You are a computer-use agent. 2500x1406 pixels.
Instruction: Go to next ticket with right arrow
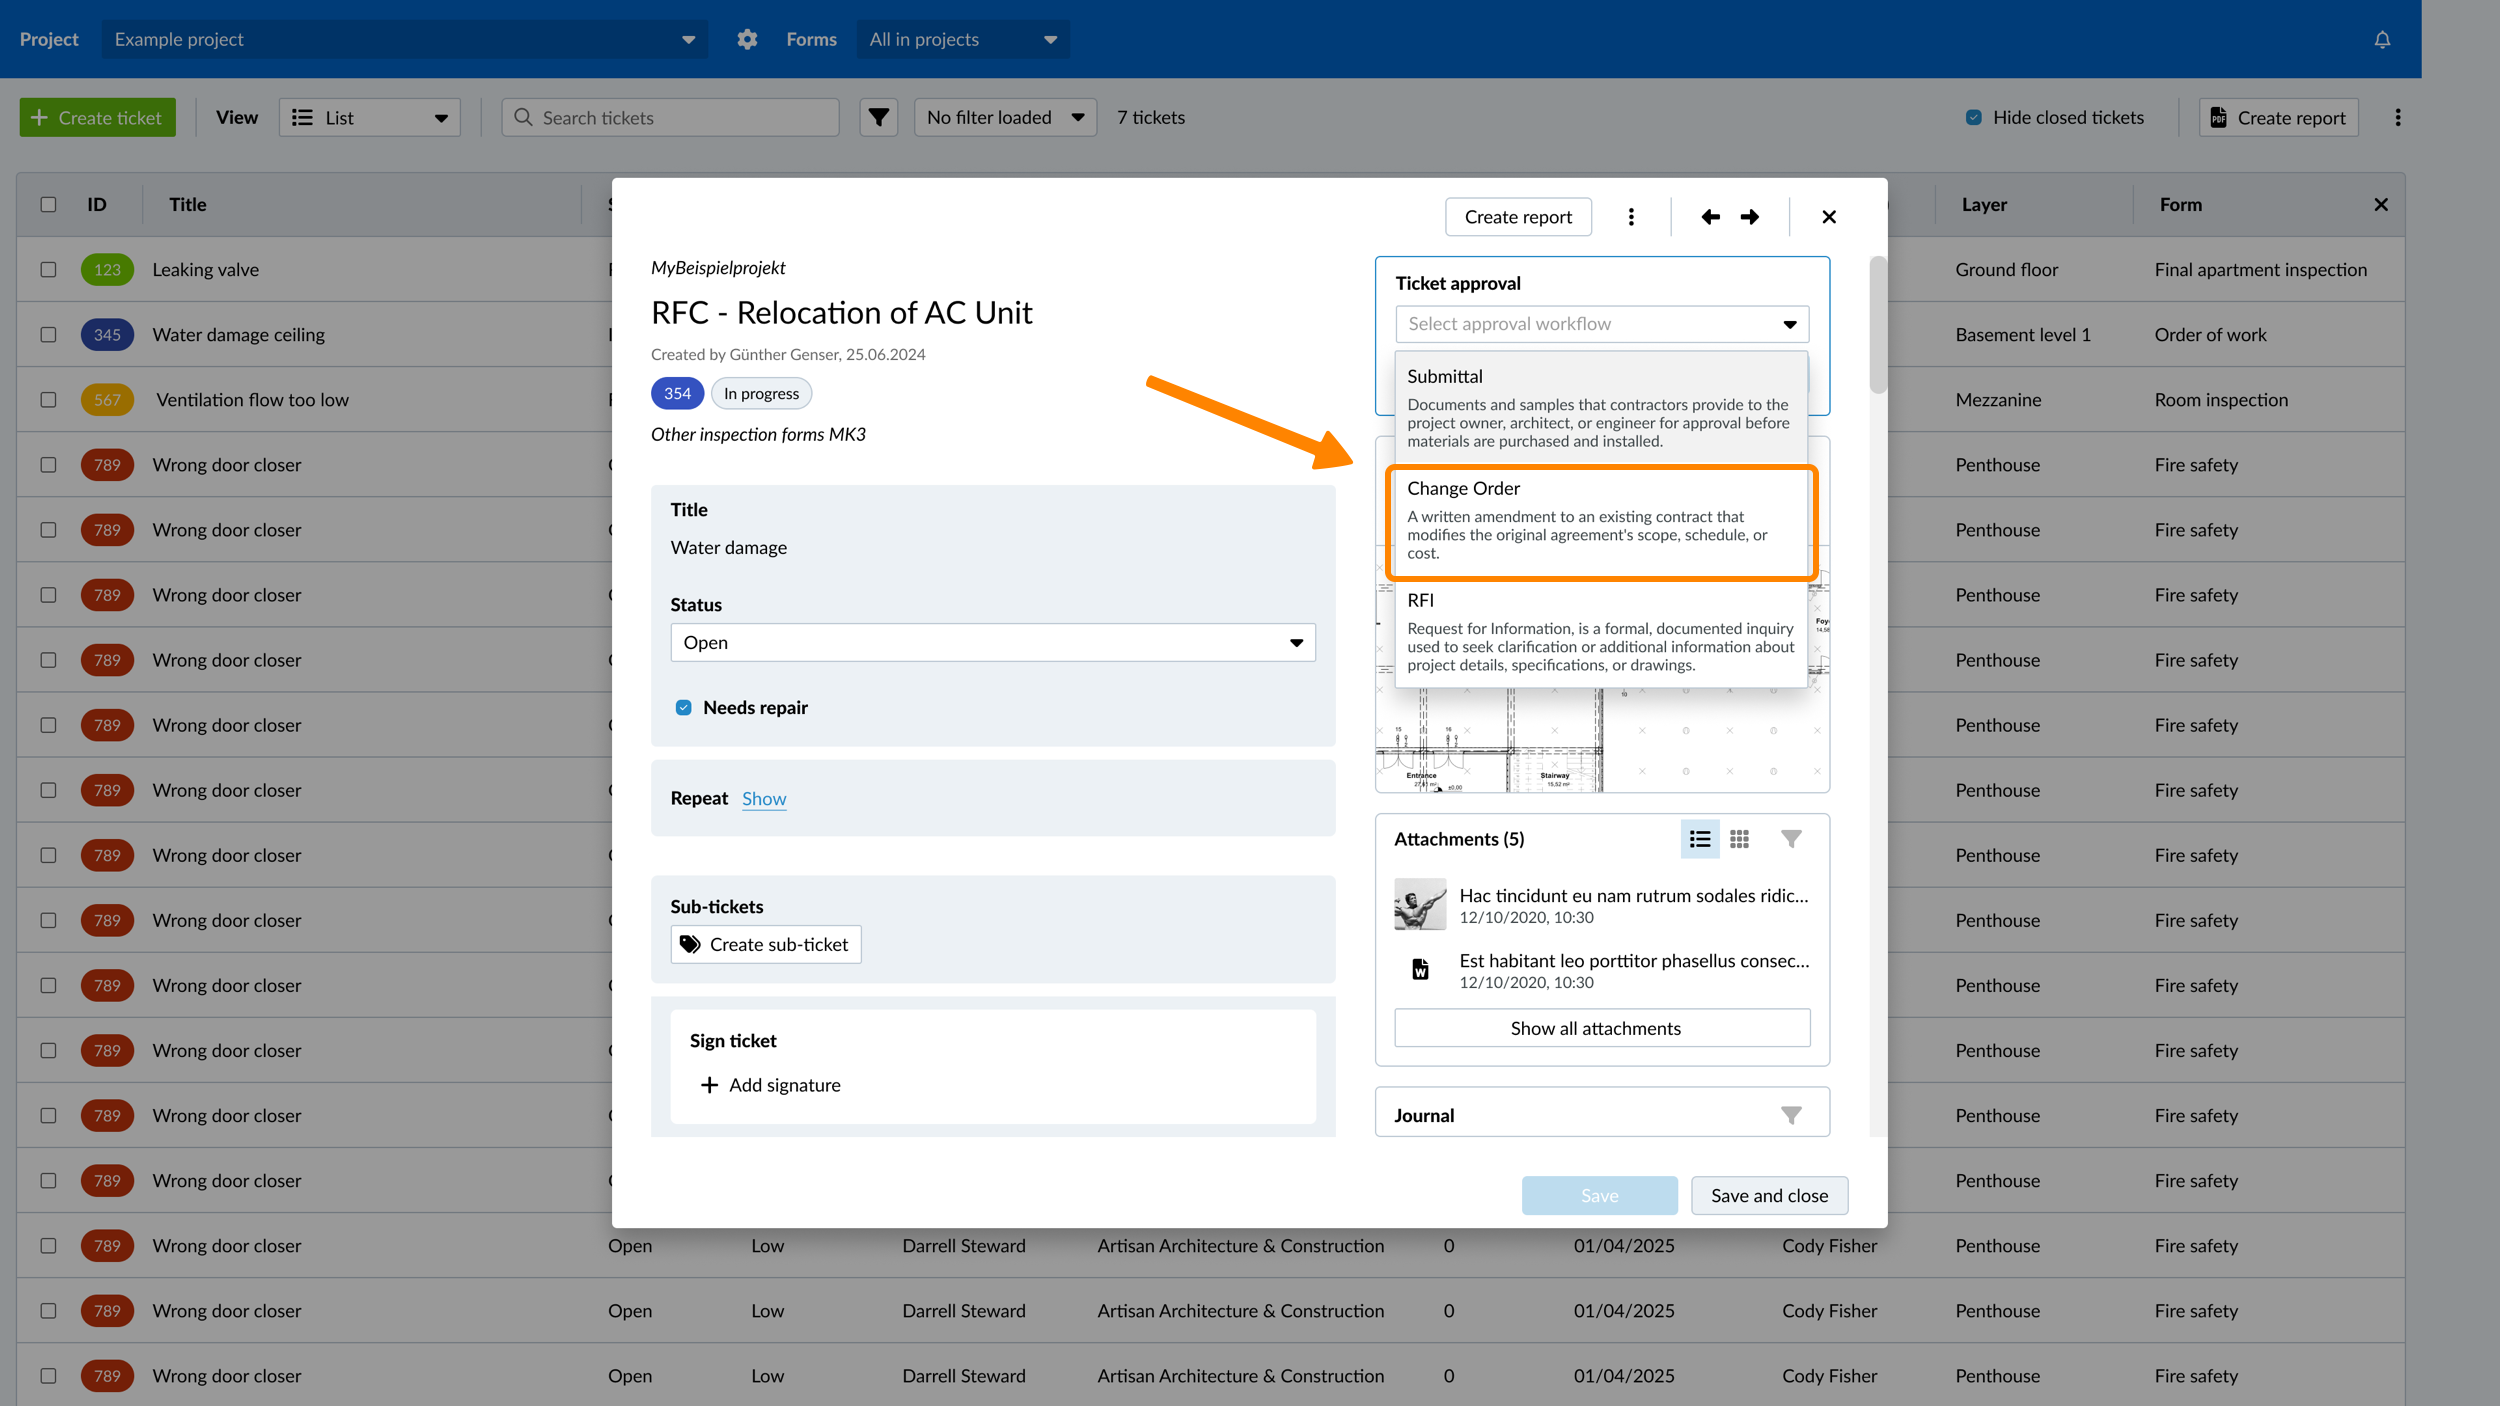coord(1750,217)
